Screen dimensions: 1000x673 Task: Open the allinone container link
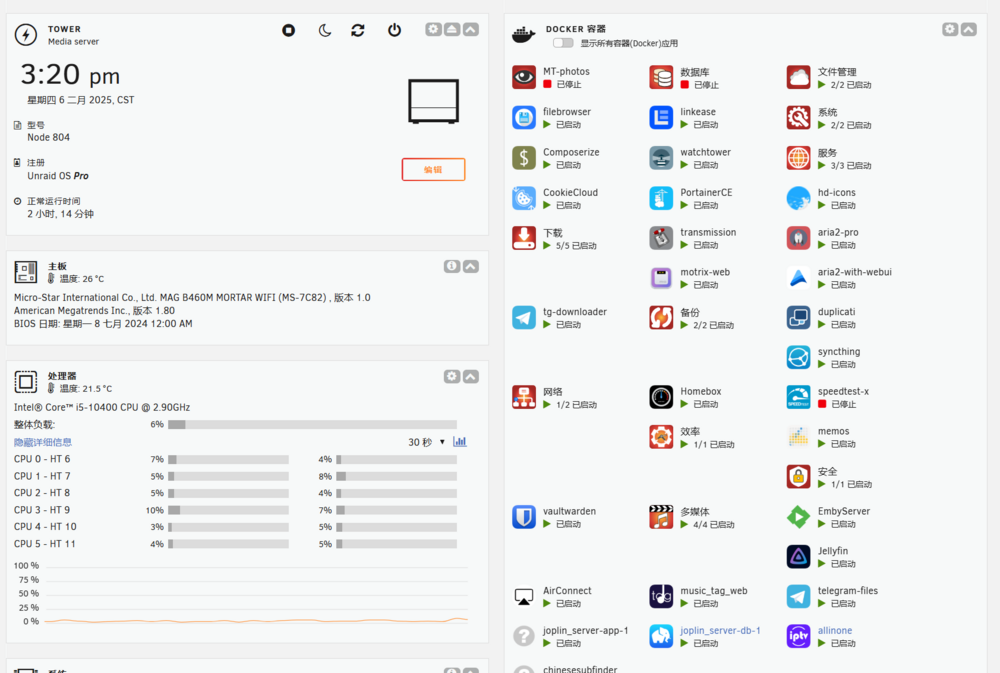tap(835, 630)
